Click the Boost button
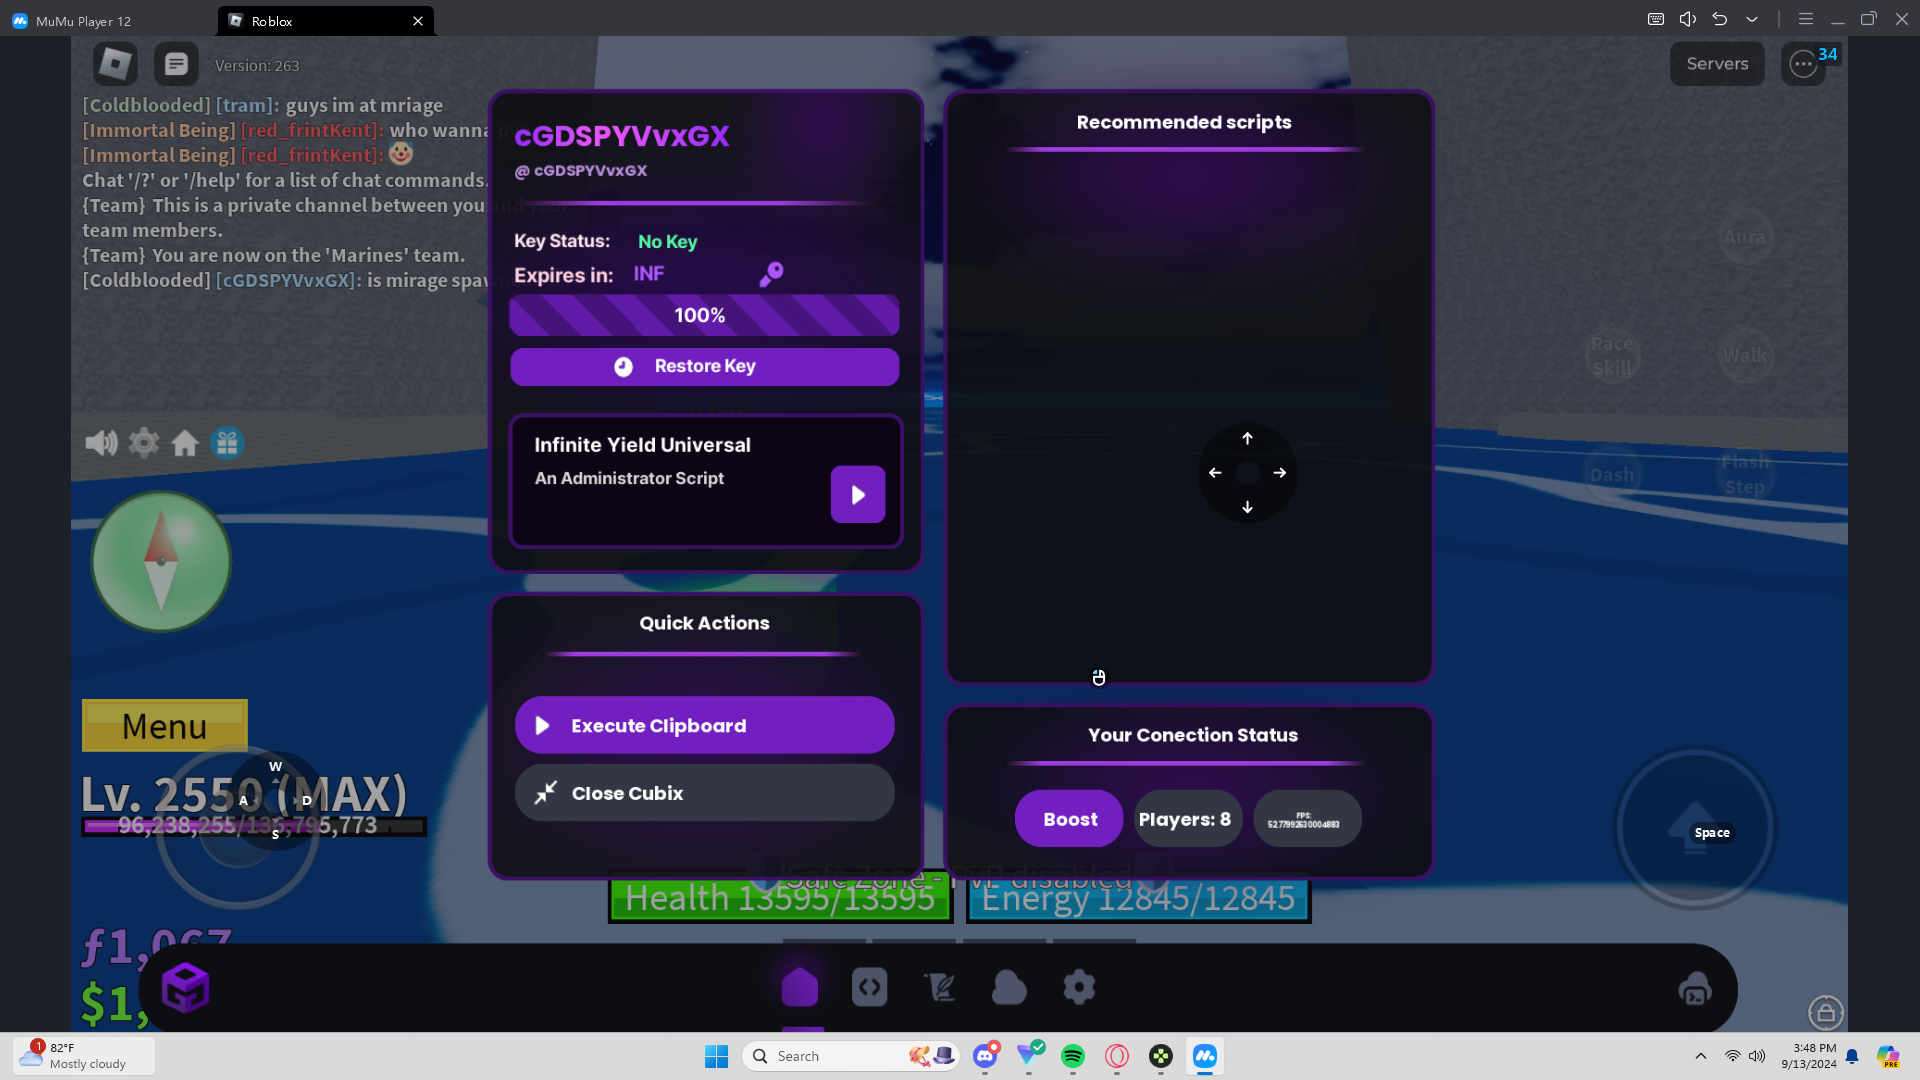Screen dimensions: 1920x1080 [x=1069, y=819]
